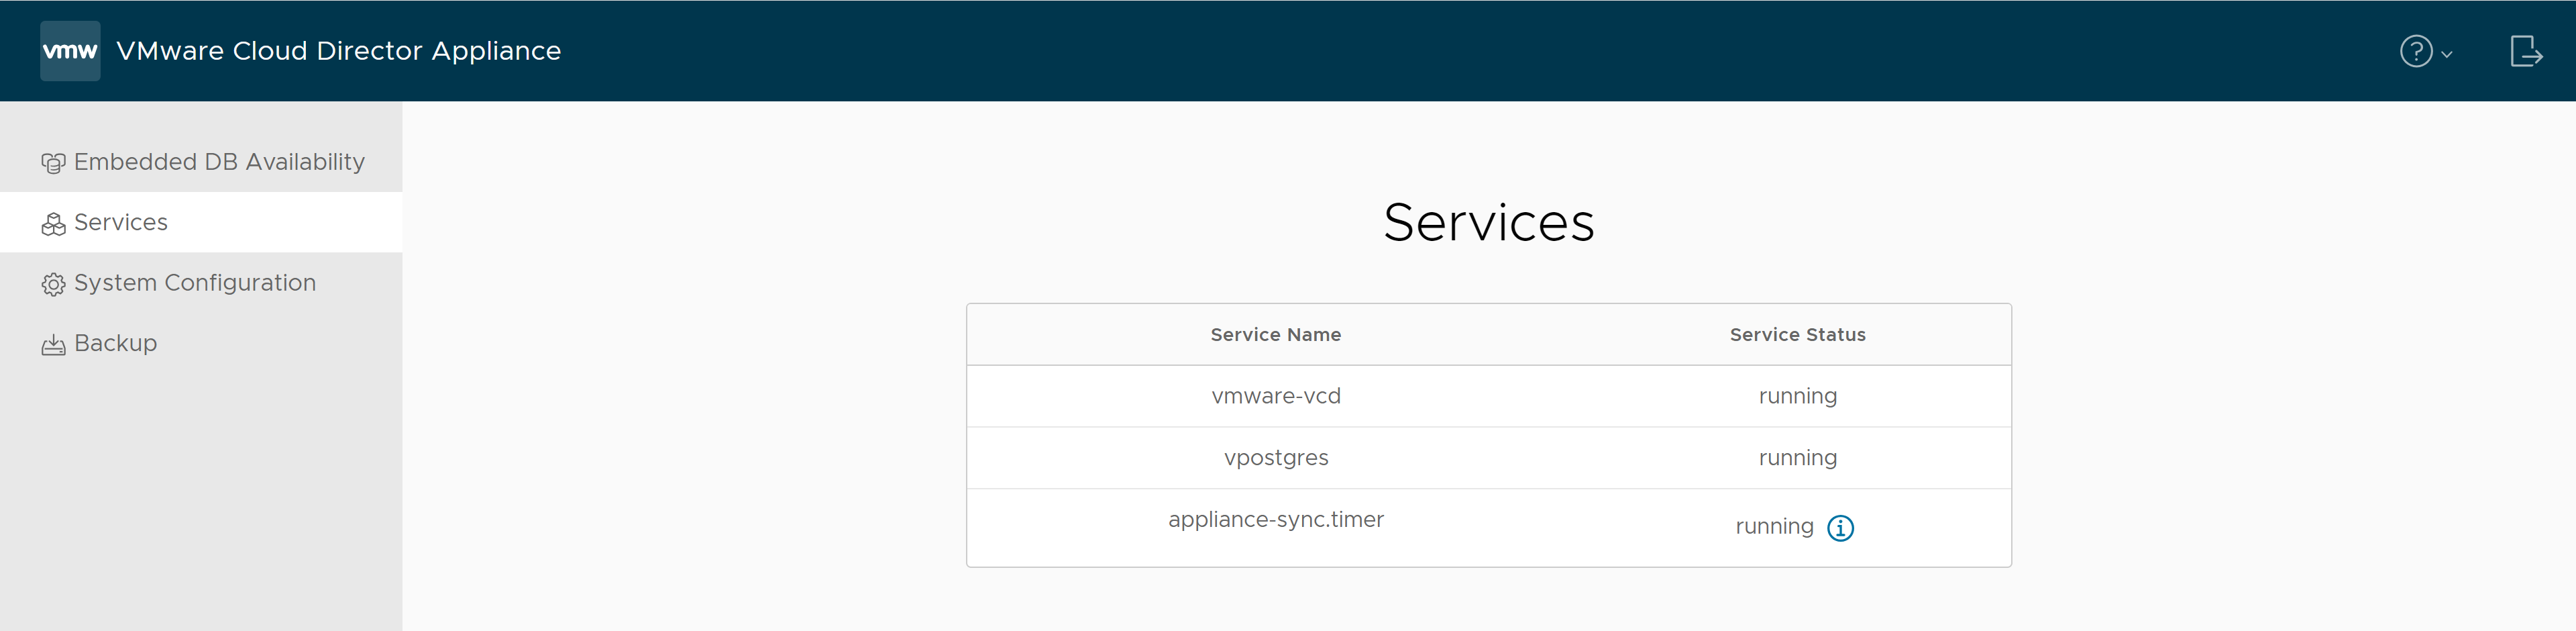Expand the help menu chevron
Viewport: 2576px width, 631px height.
pyautogui.click(x=2447, y=55)
